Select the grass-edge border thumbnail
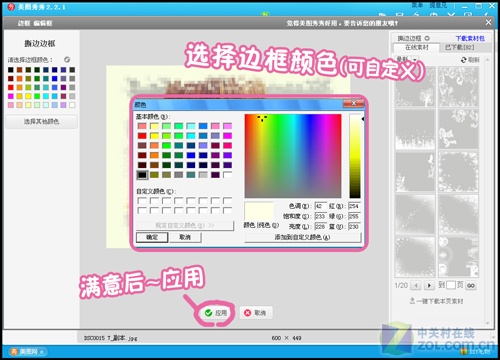Image resolution: width=500 pixels, height=360 pixels. pos(415,129)
